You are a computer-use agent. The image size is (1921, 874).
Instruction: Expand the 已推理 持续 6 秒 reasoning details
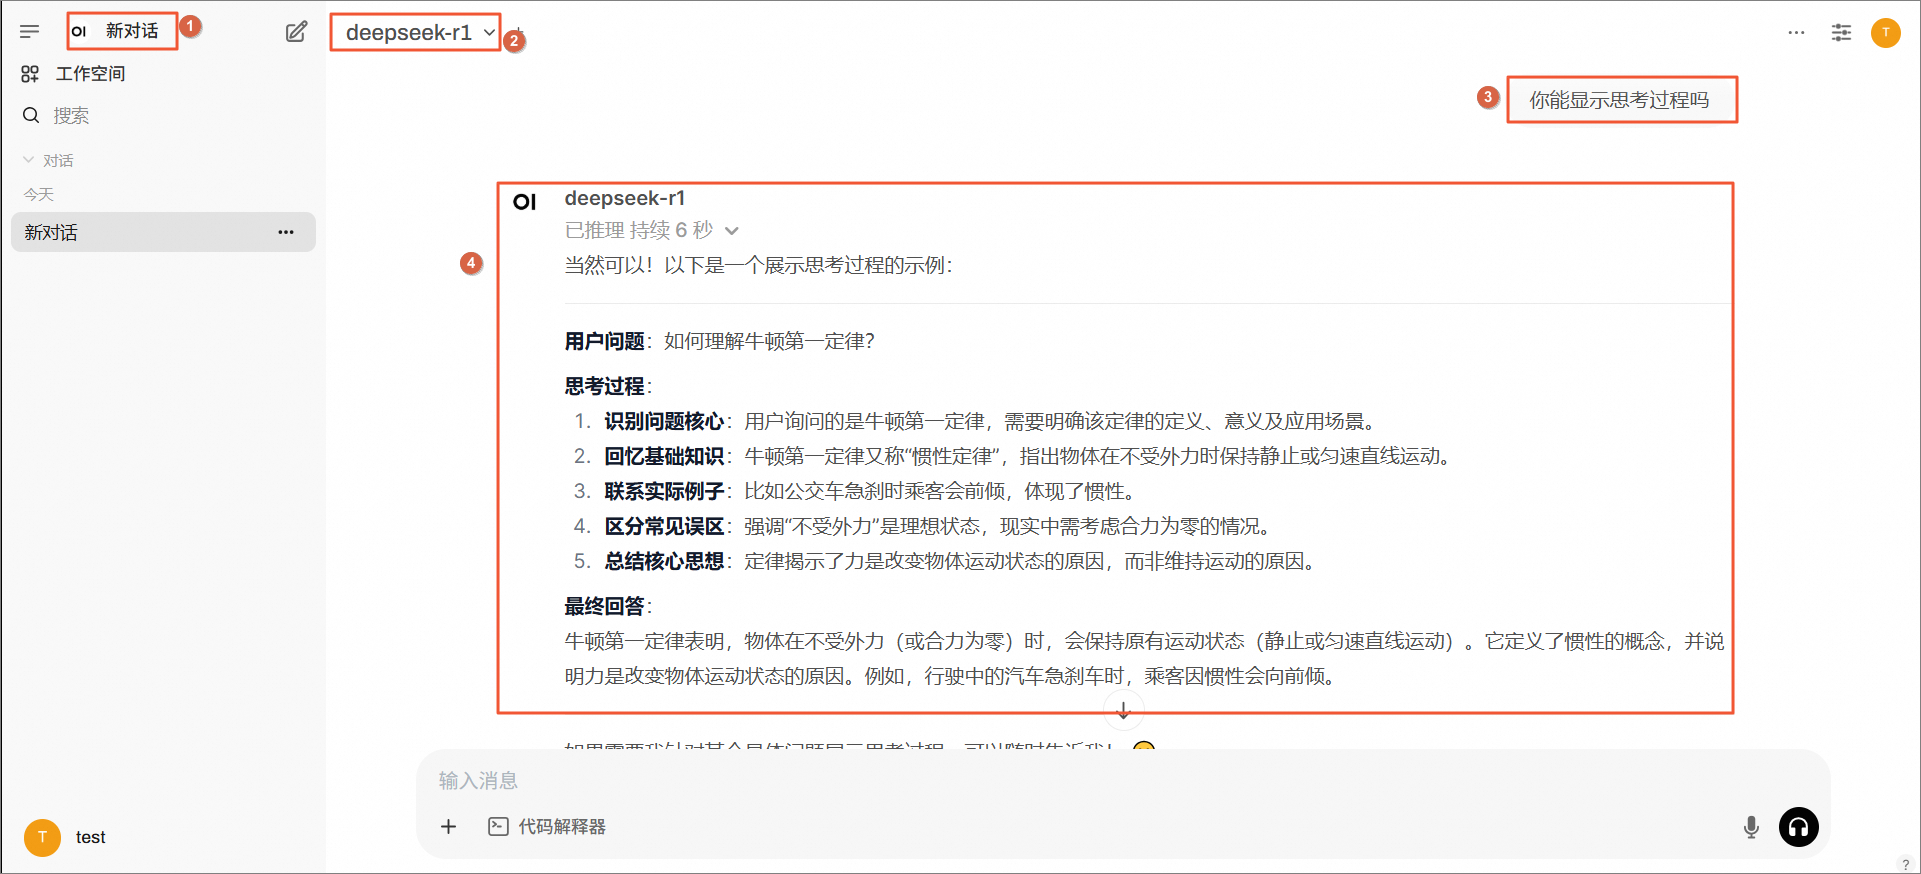pyautogui.click(x=651, y=231)
